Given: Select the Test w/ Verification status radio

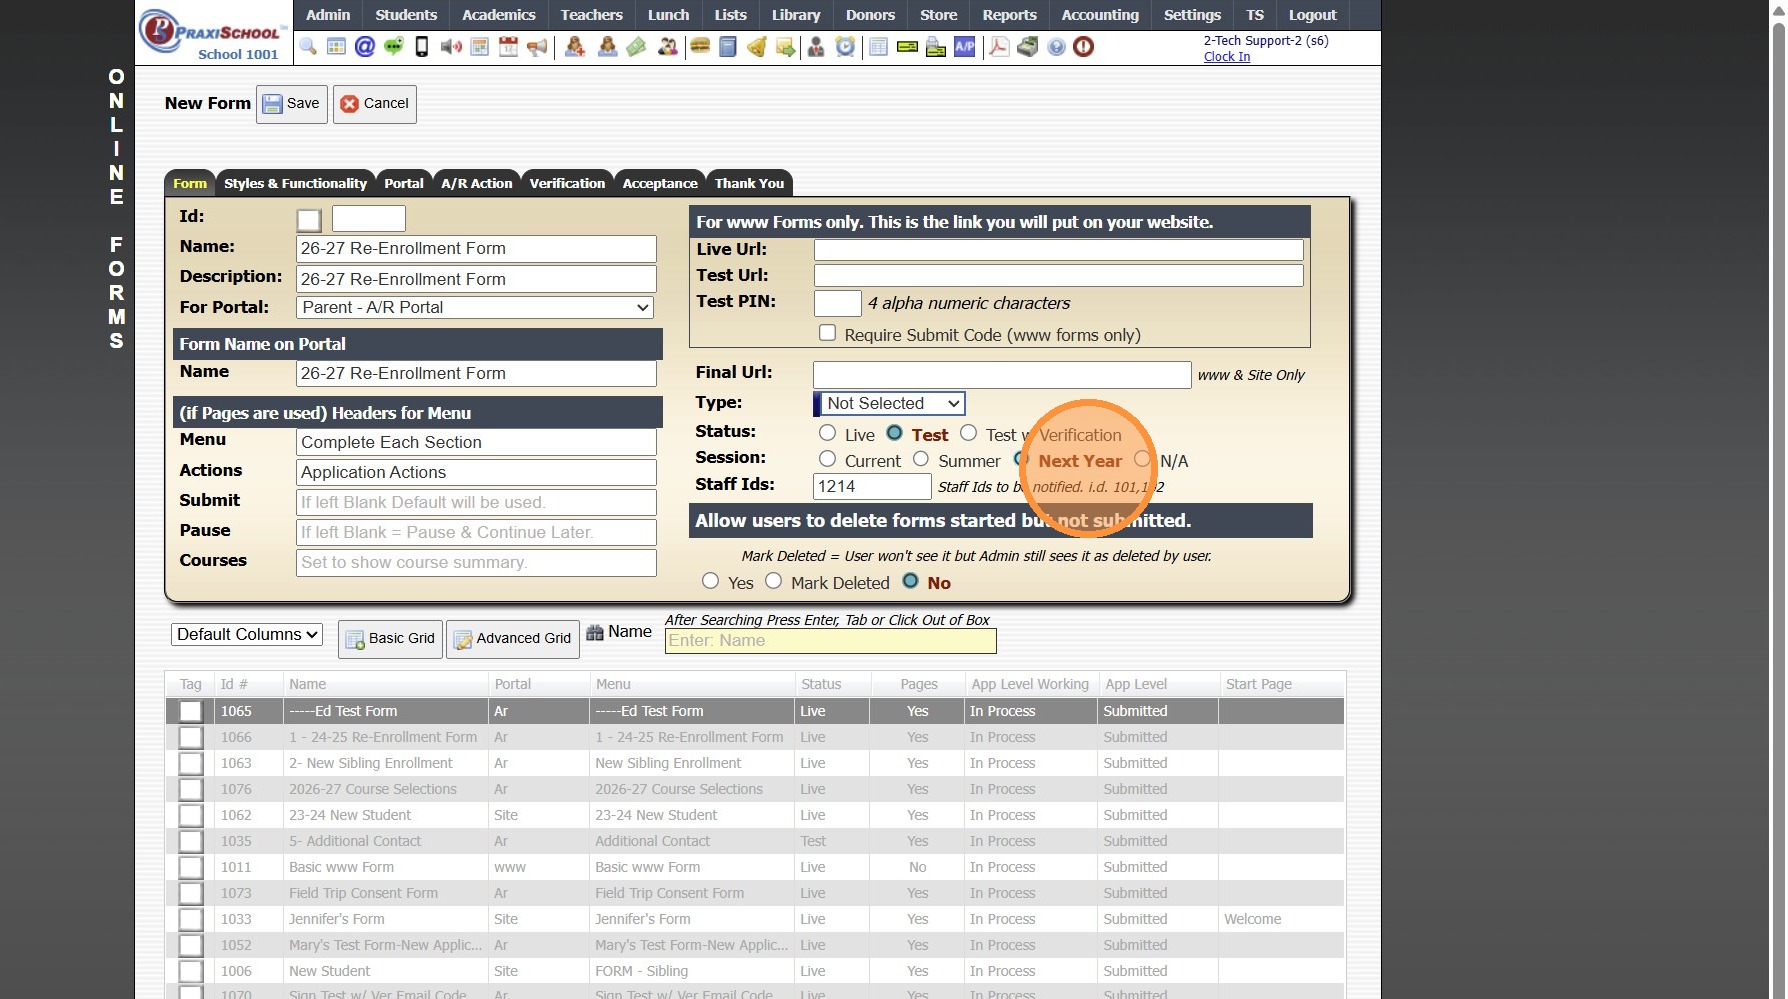Looking at the screenshot, I should pyautogui.click(x=968, y=433).
